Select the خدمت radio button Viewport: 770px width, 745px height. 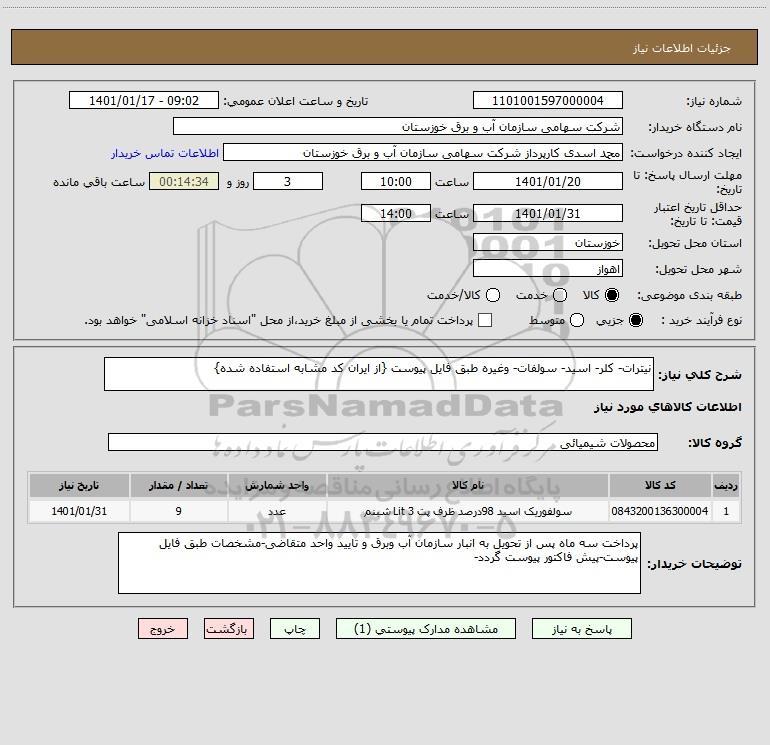tap(560, 295)
